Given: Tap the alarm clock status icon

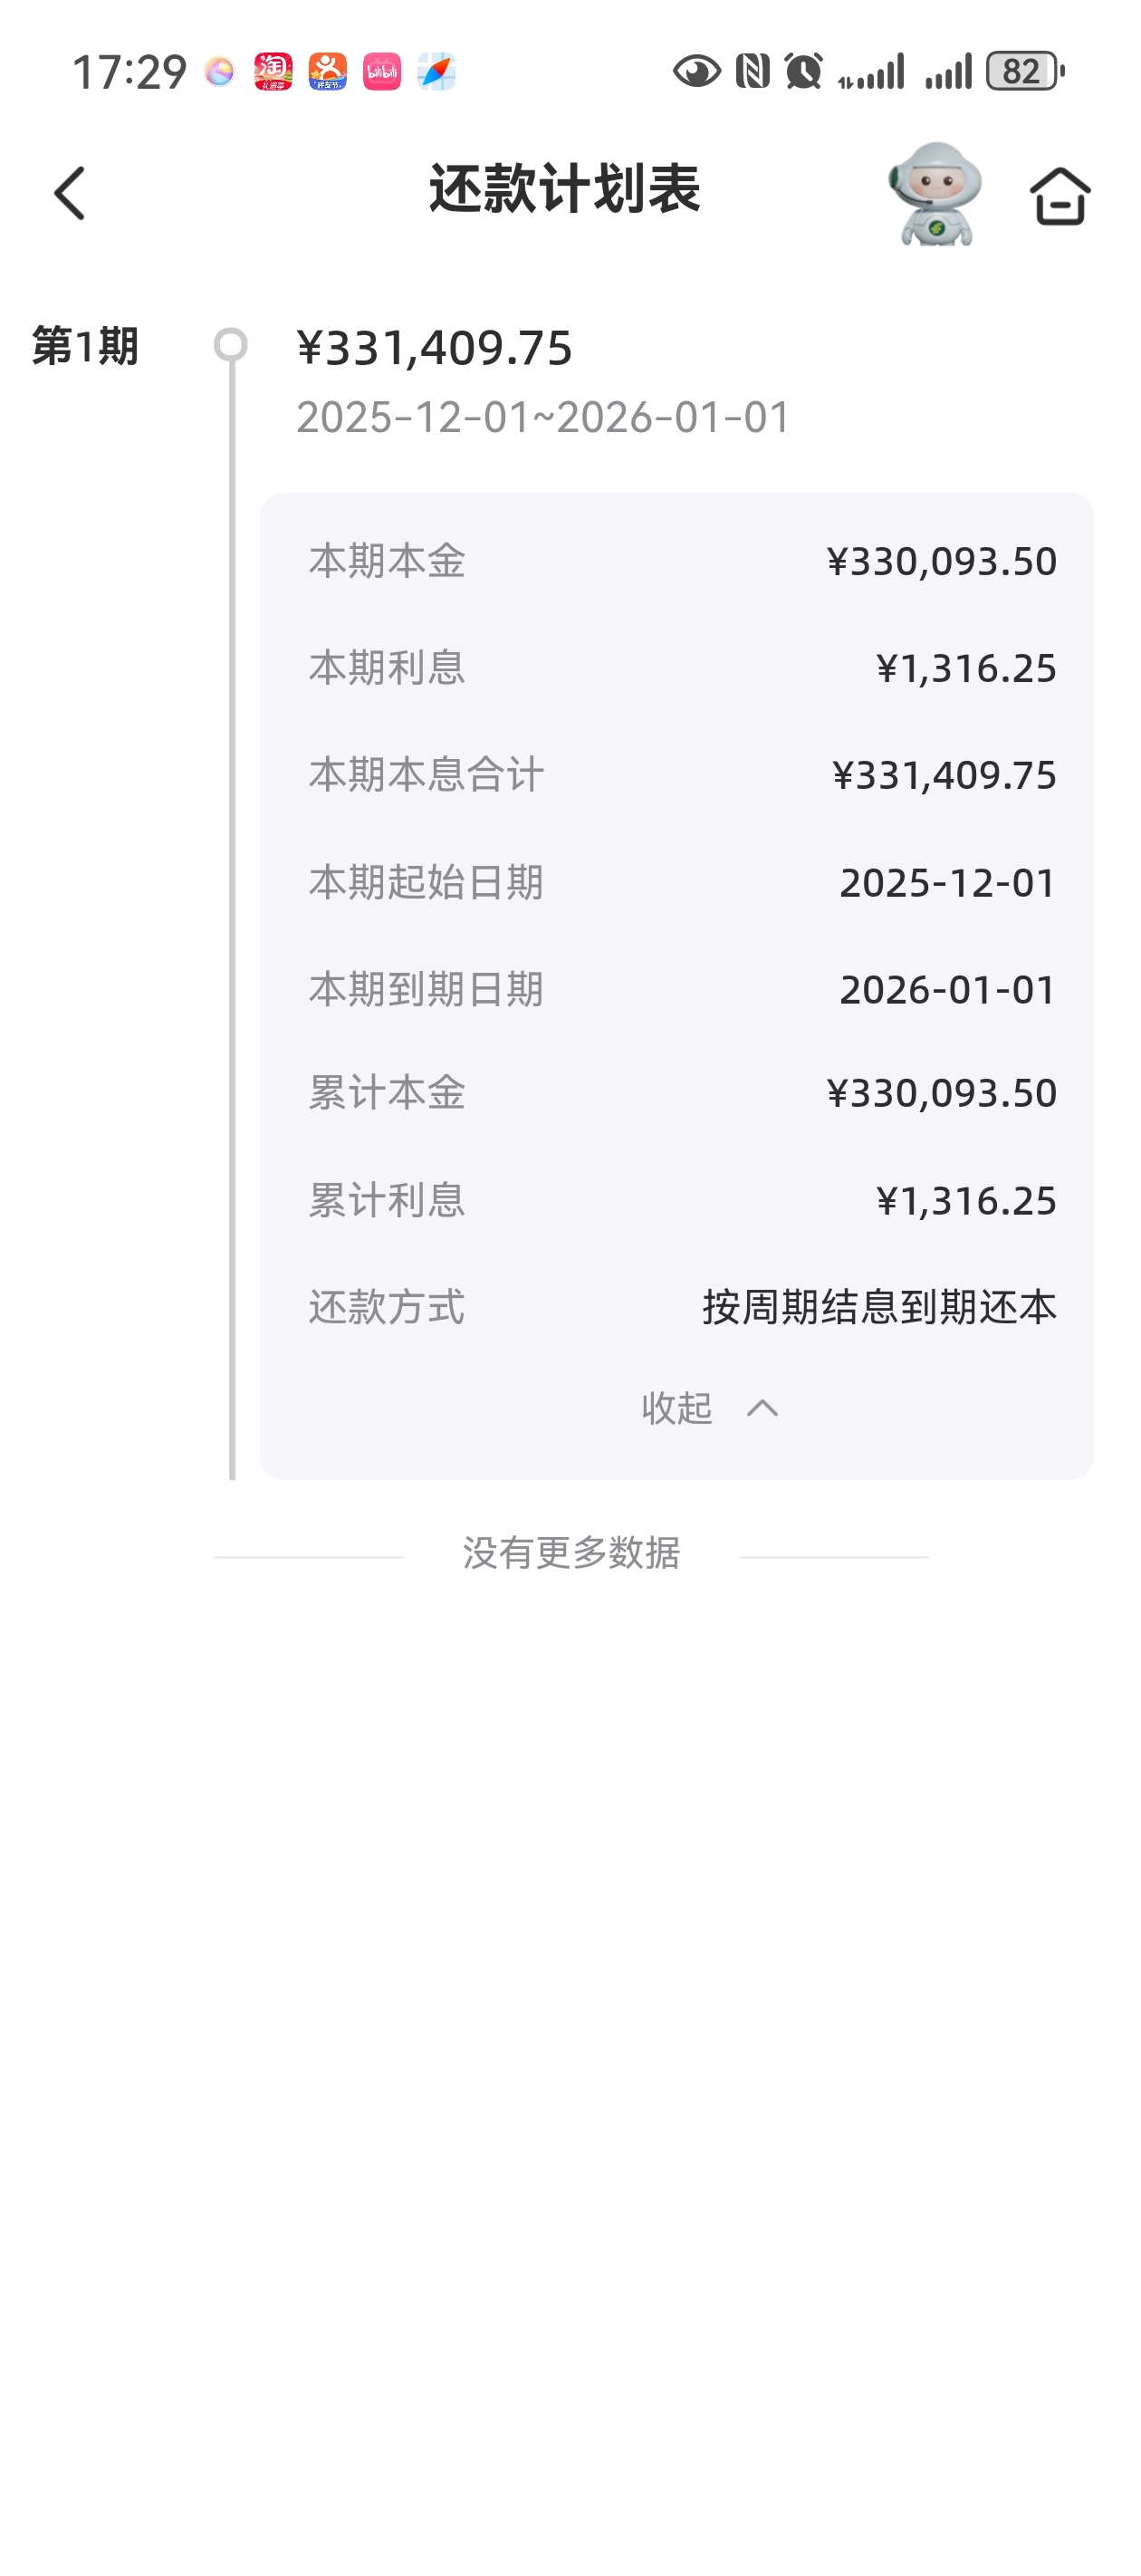Looking at the screenshot, I should (x=803, y=72).
